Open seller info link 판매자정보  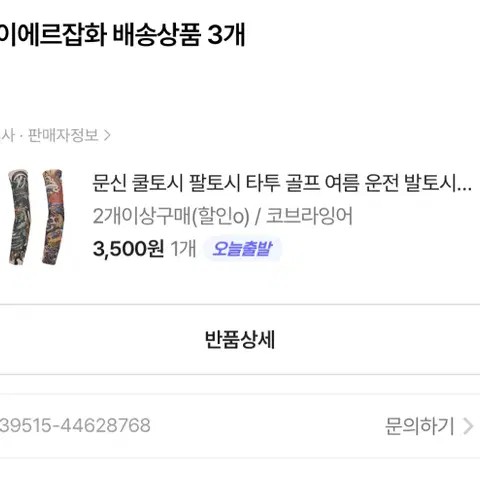tap(63, 135)
